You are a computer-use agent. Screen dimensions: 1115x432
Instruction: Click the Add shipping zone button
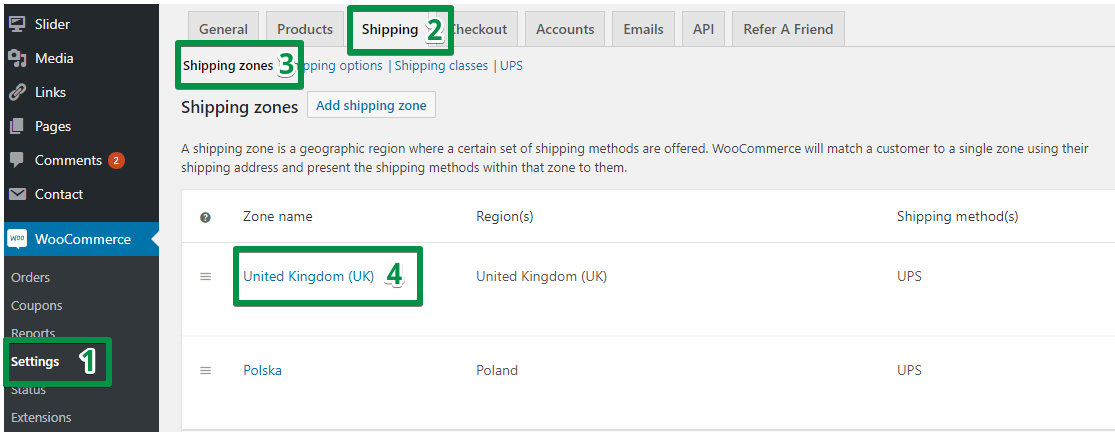click(x=371, y=106)
